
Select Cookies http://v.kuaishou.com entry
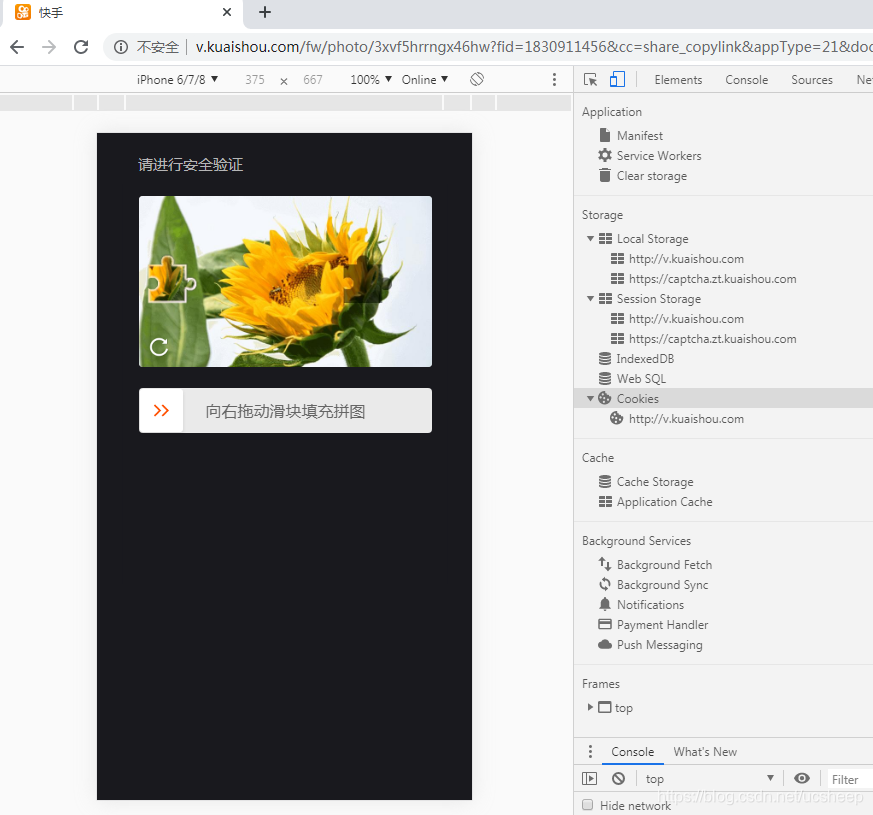686,419
